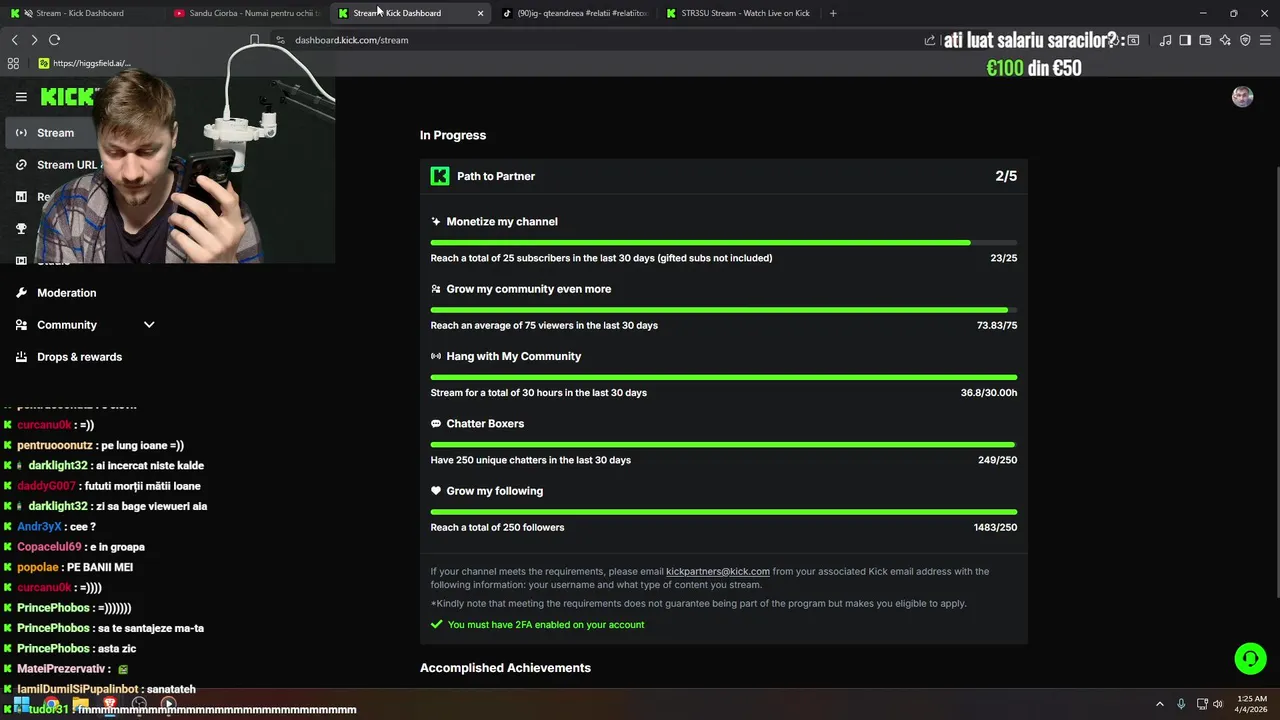1280x720 pixels.
Task: Click the green support chat bubble
Action: point(1249,658)
